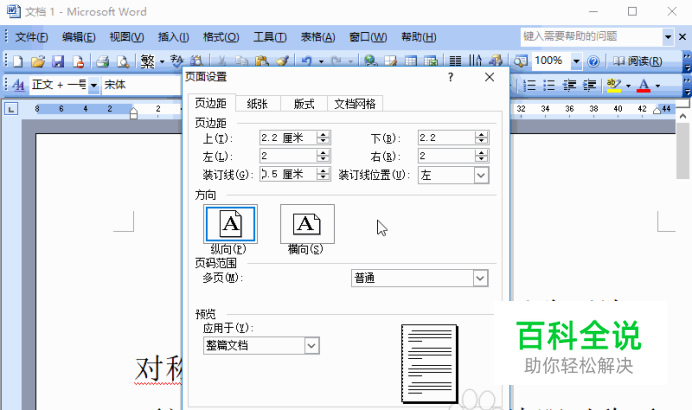Viewport: 692px width, 410px height.
Task: Open the 格式(O) menu
Action: (x=221, y=37)
